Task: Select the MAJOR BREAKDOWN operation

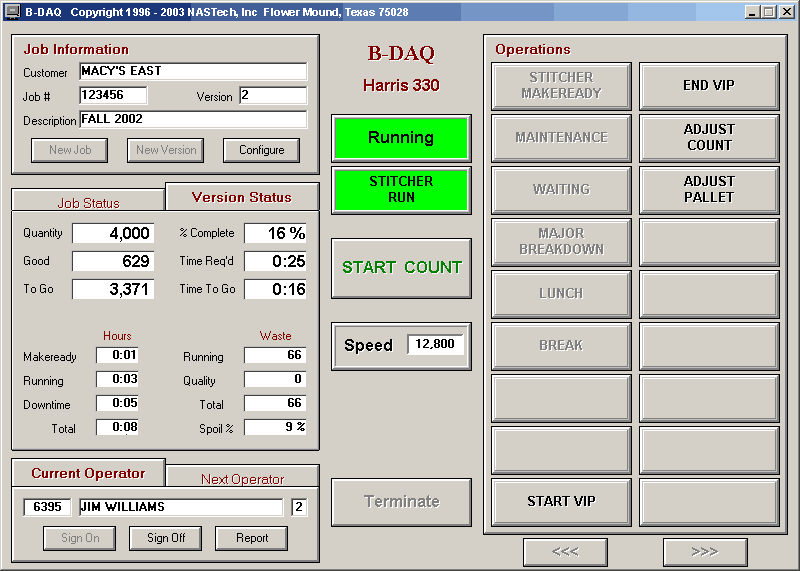Action: (x=561, y=242)
